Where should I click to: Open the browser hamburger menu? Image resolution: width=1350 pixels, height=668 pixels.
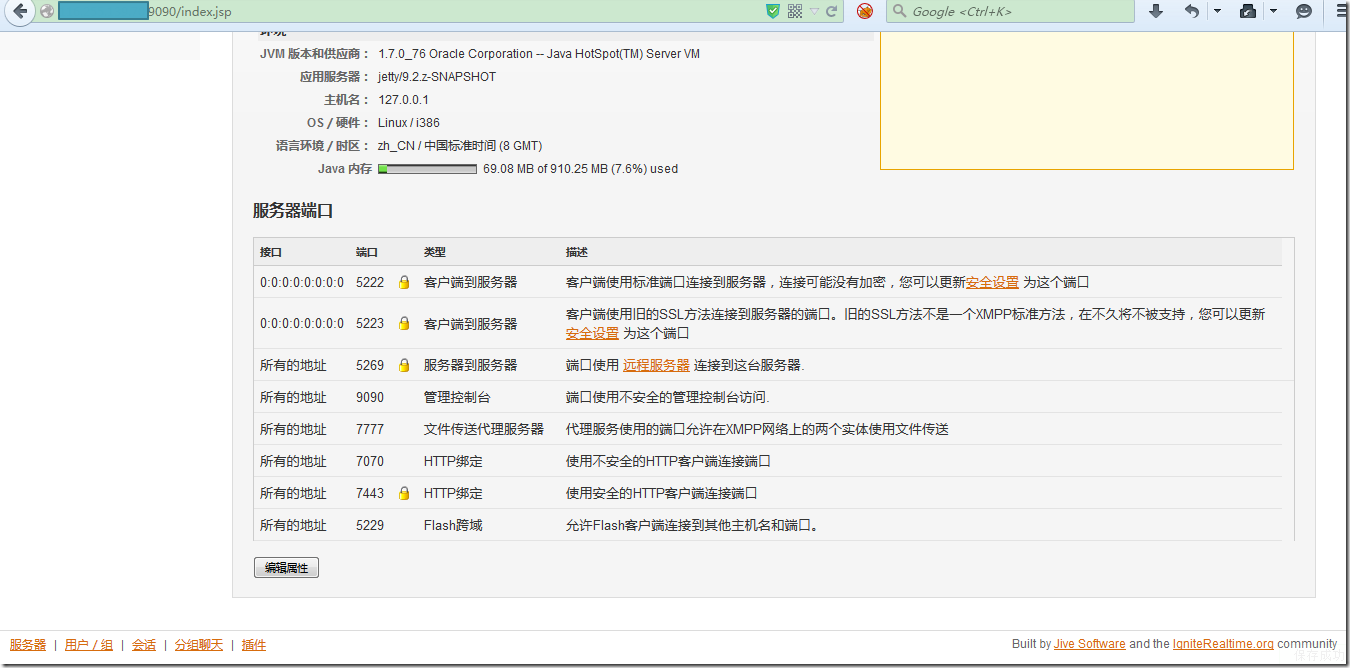pyautogui.click(x=1341, y=11)
